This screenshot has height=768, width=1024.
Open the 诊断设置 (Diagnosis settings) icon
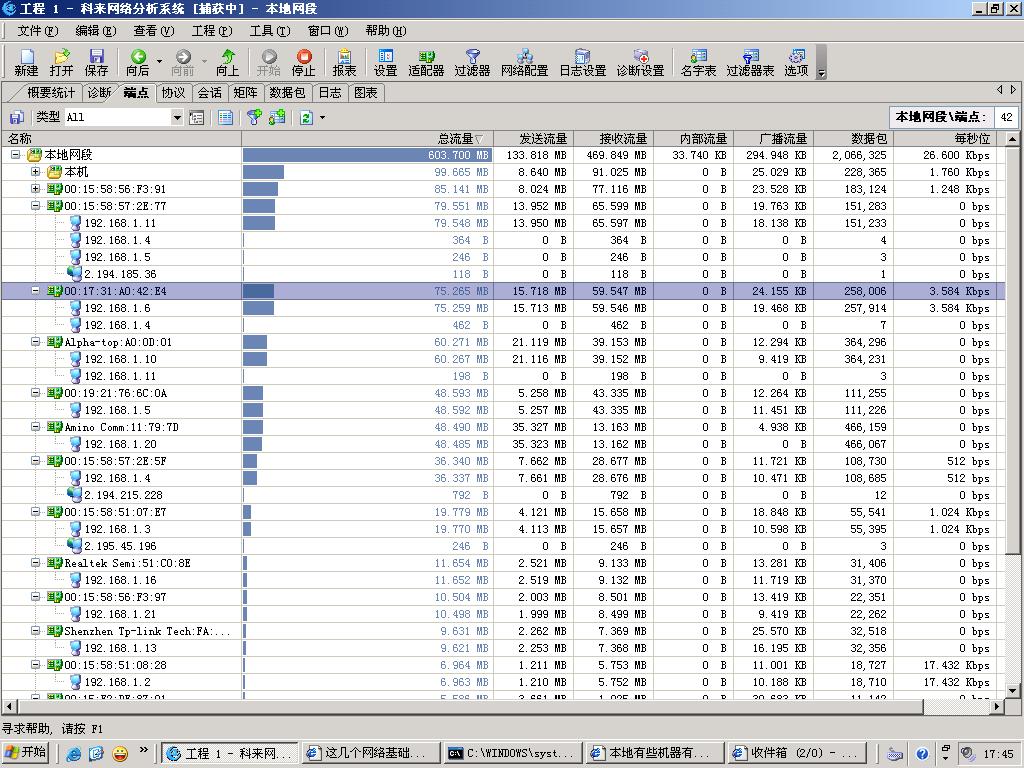(x=640, y=62)
